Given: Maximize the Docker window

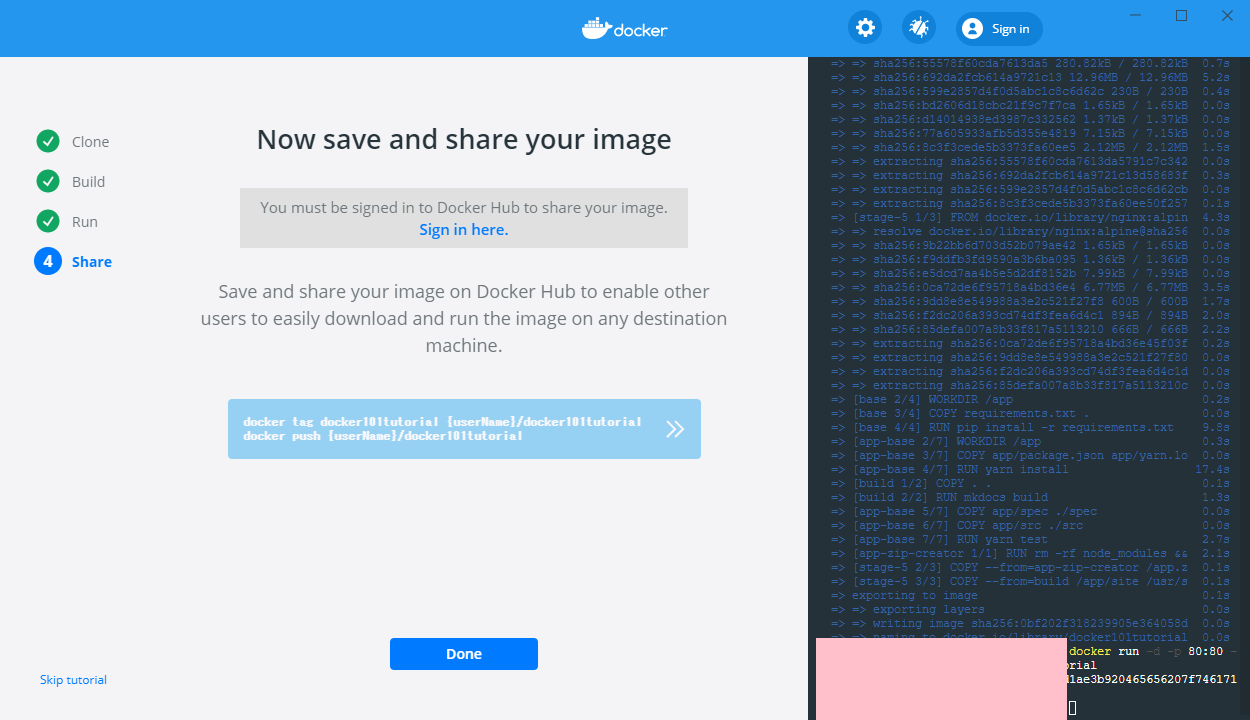Looking at the screenshot, I should click(x=1181, y=16).
